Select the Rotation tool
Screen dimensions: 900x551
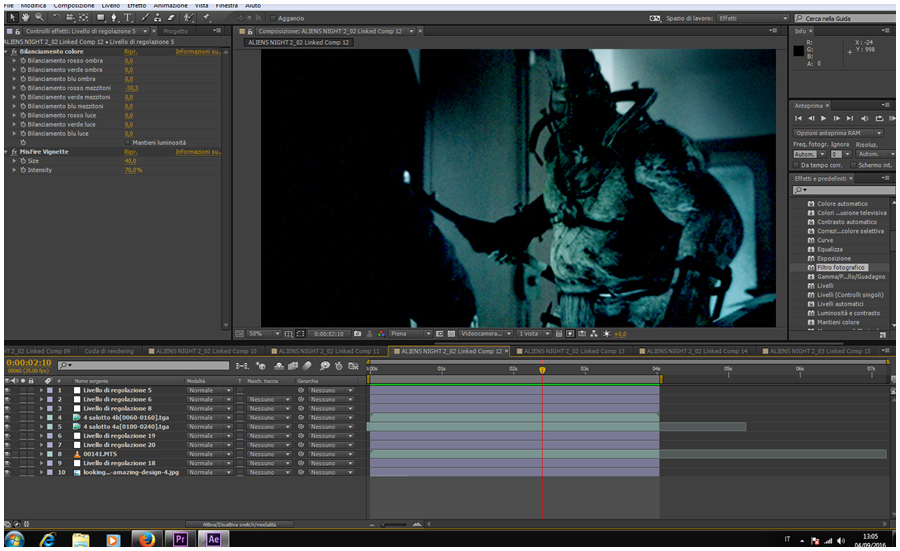coord(56,18)
